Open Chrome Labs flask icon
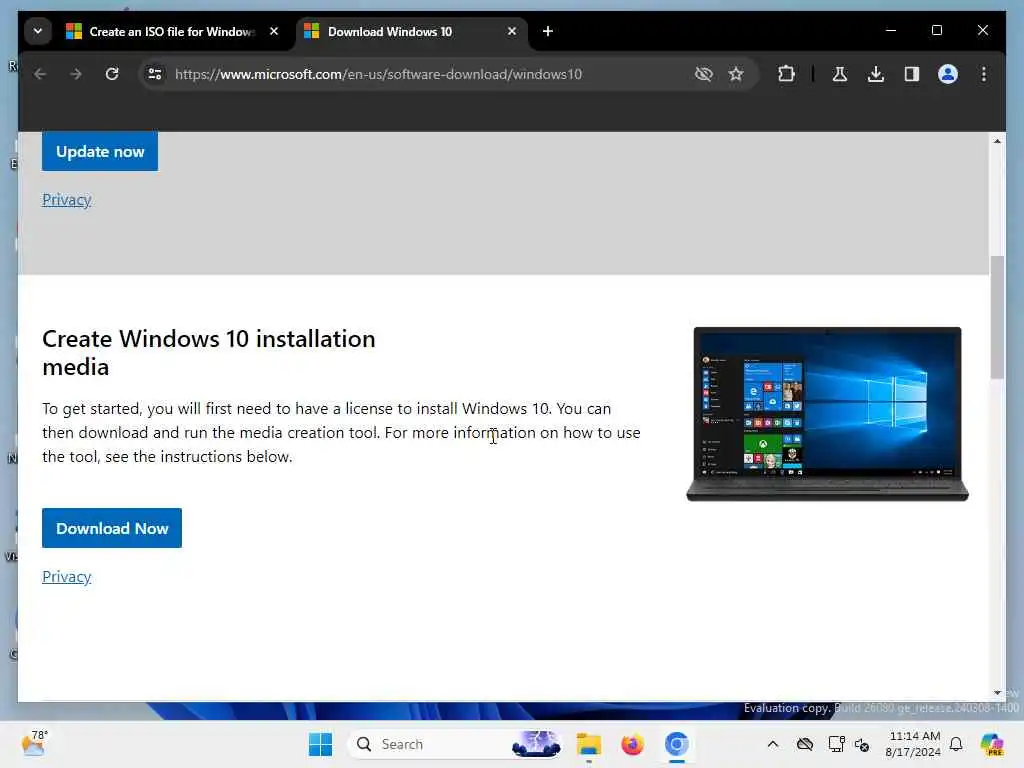 pos(840,74)
